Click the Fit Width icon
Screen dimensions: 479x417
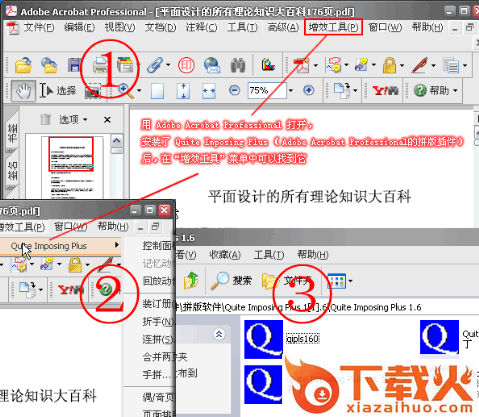point(209,91)
